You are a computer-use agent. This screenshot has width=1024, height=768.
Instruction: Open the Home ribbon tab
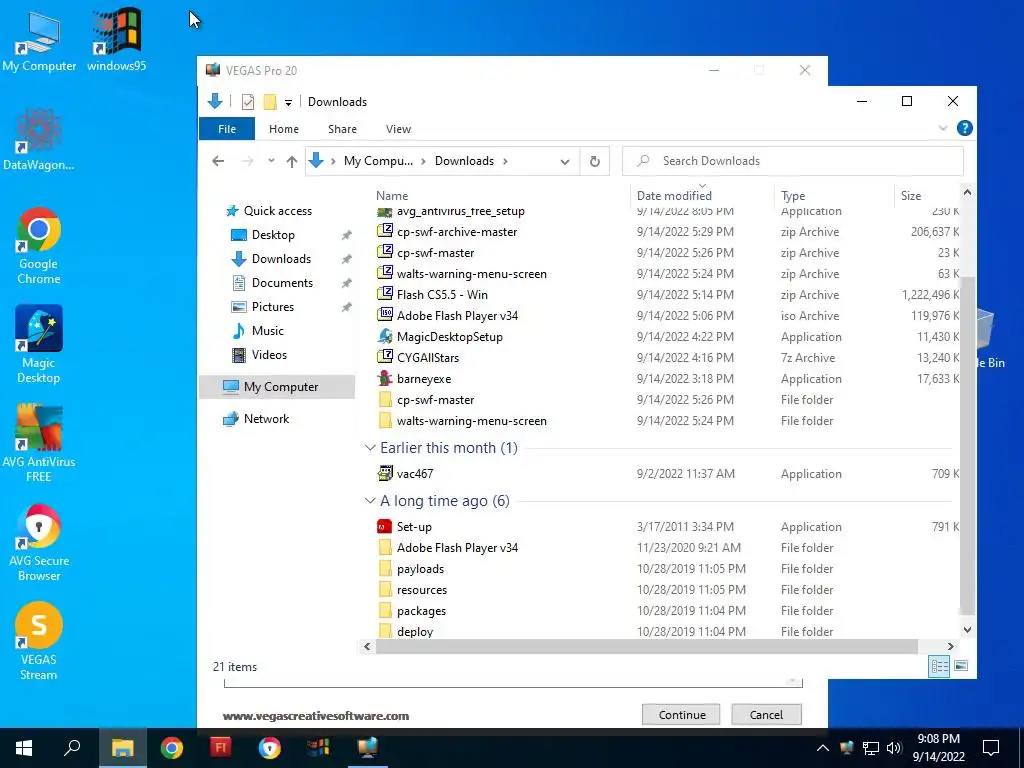point(283,129)
